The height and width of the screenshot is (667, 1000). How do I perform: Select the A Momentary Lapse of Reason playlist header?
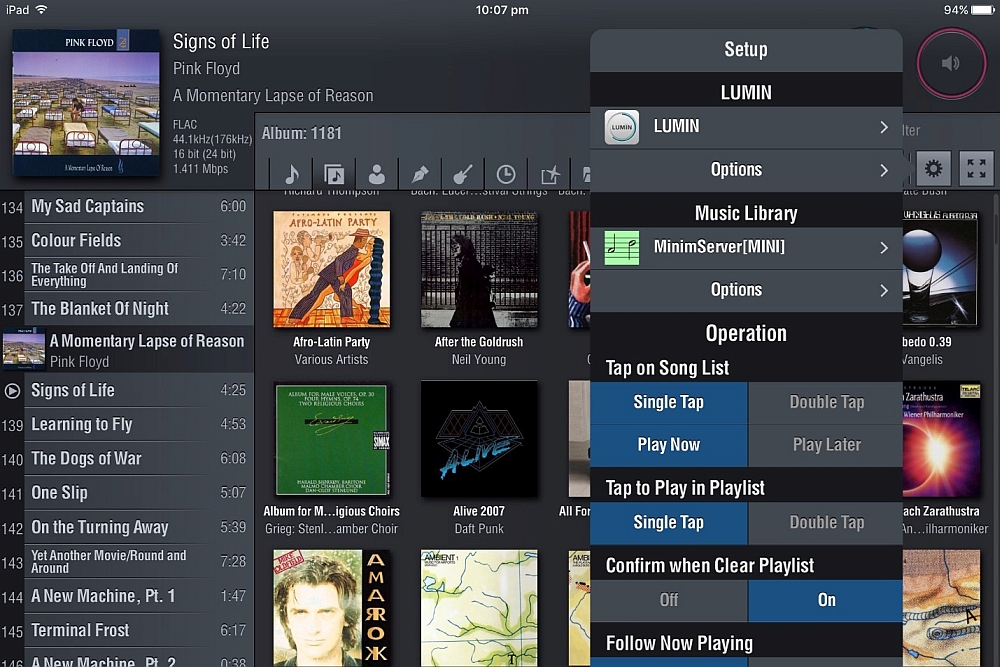coord(127,349)
